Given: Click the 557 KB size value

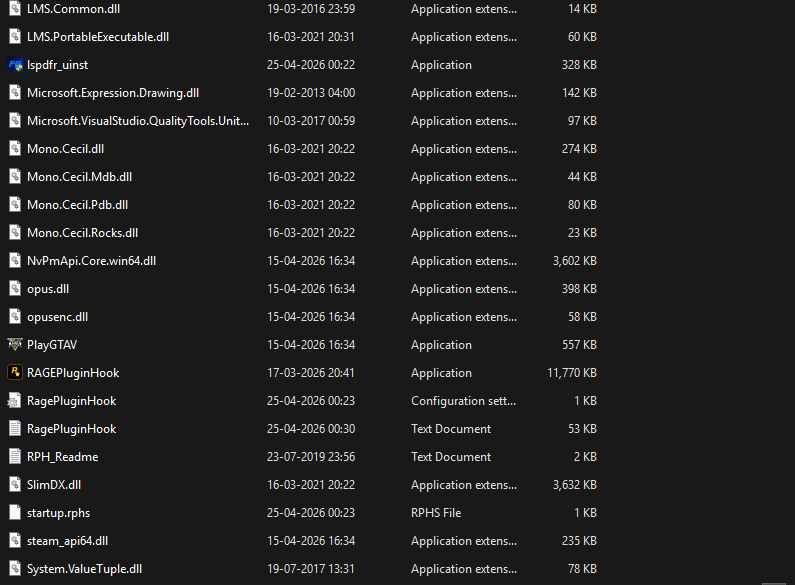Looking at the screenshot, I should tap(579, 345).
